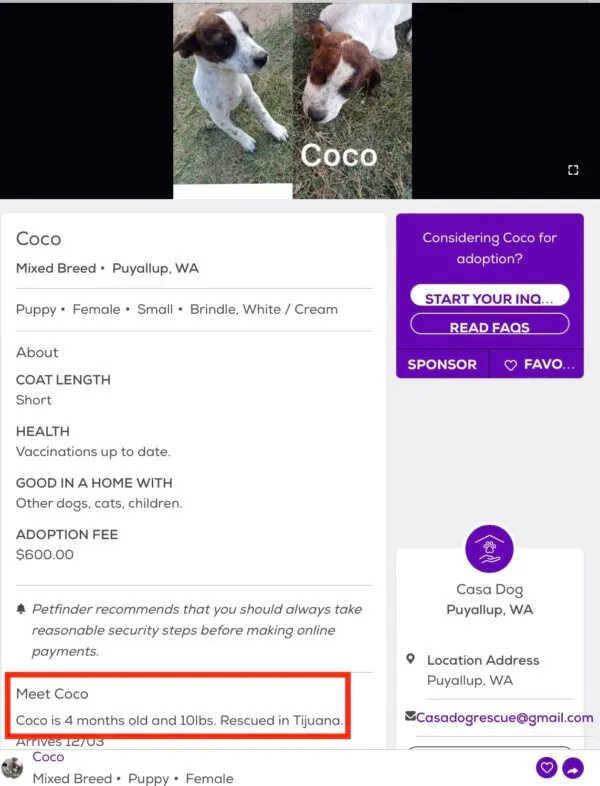The width and height of the screenshot is (600, 786).
Task: Toggle the heart favorite in bottom bar
Action: click(x=546, y=768)
